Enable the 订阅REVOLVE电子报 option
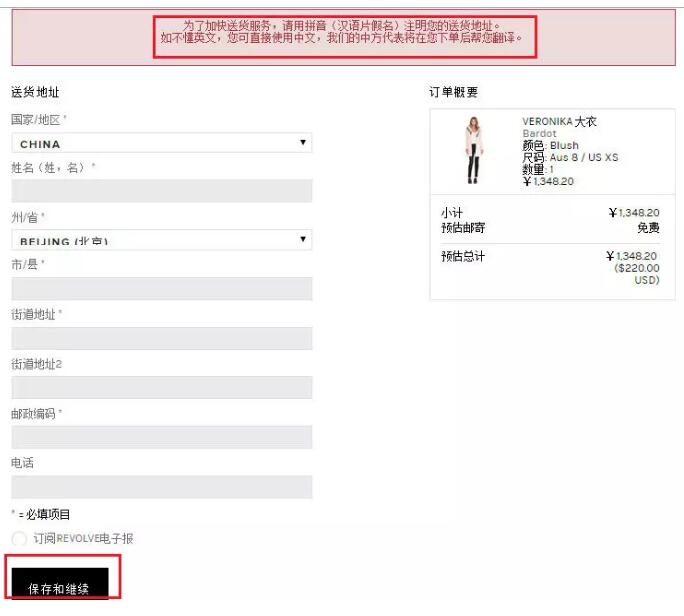684x616 pixels. pyautogui.click(x=19, y=538)
